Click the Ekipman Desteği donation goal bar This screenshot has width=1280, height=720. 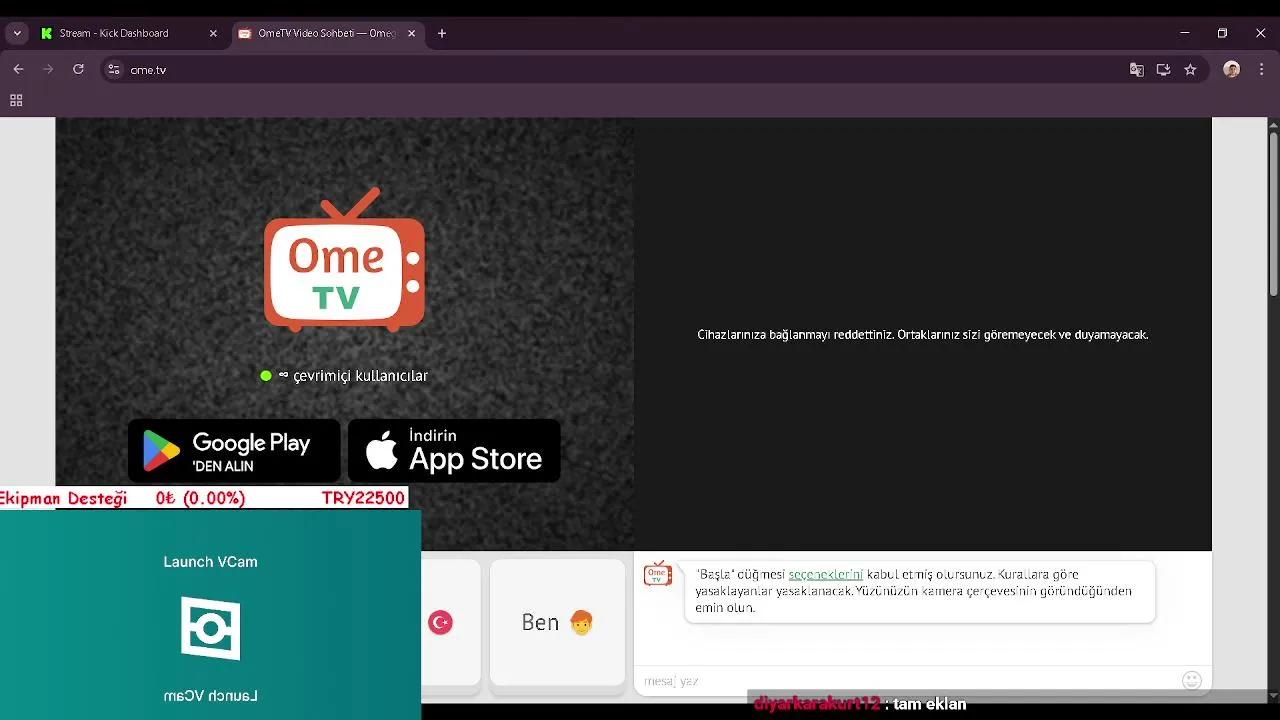click(x=204, y=498)
